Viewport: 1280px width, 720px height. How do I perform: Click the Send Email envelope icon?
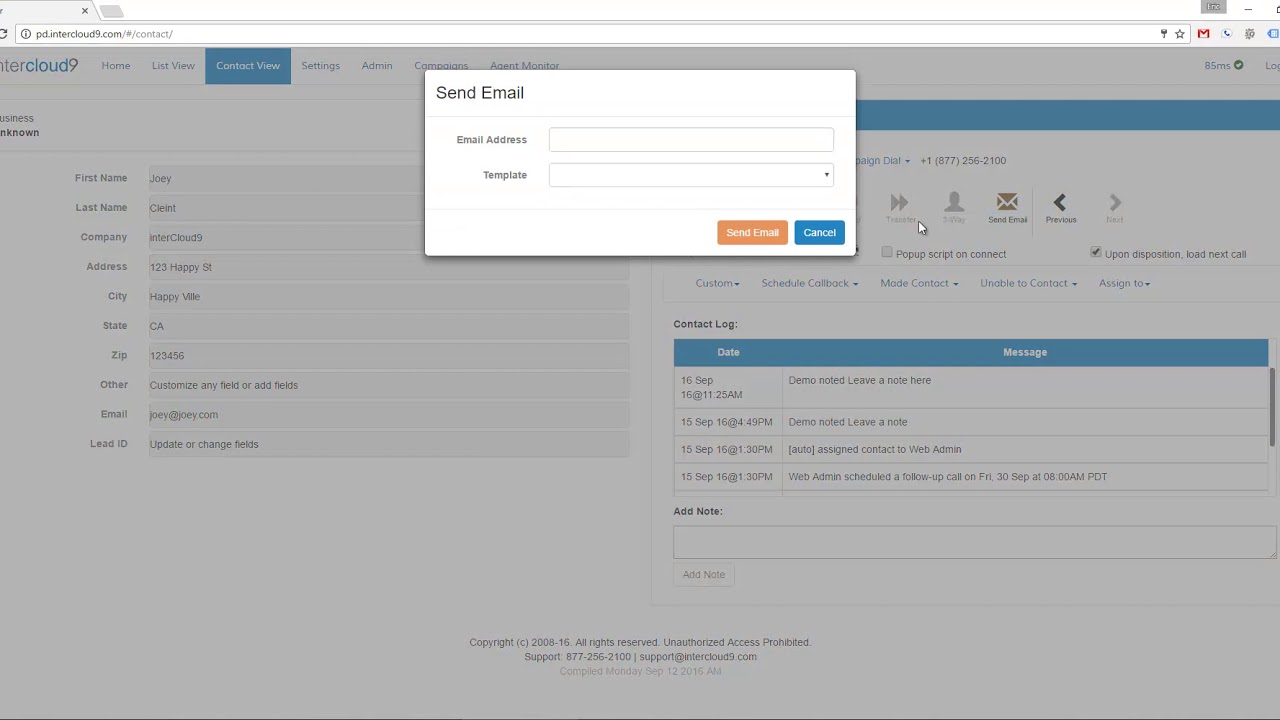coord(1007,203)
